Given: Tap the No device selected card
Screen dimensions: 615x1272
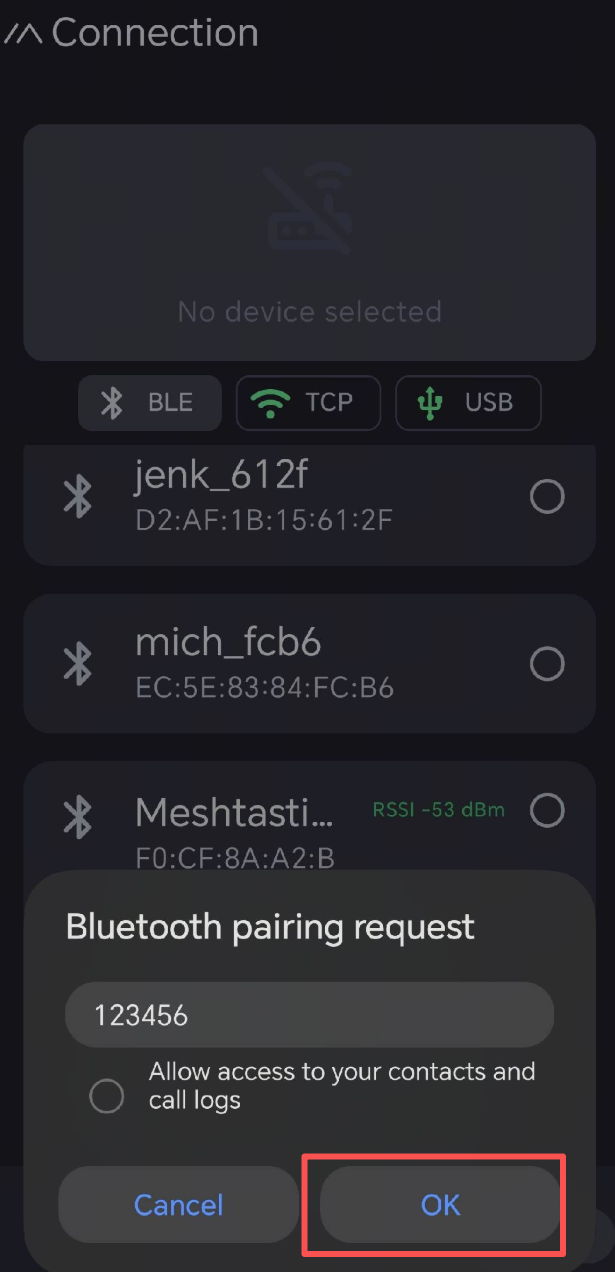Looking at the screenshot, I should coord(309,242).
